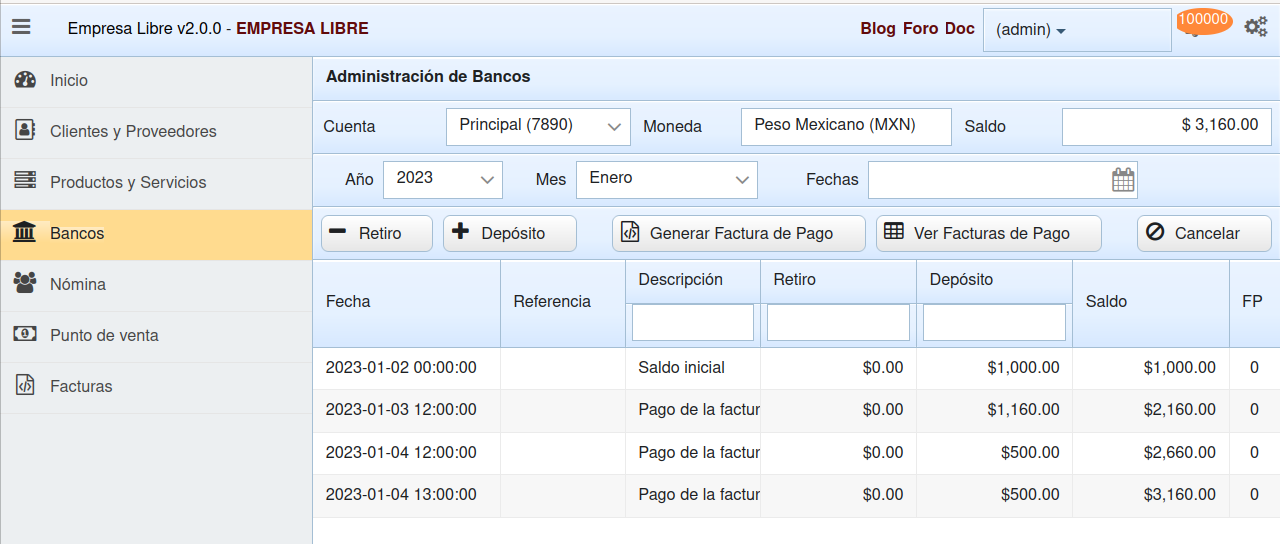Click the Descripción filter input field
This screenshot has width=1280, height=544.
692,322
